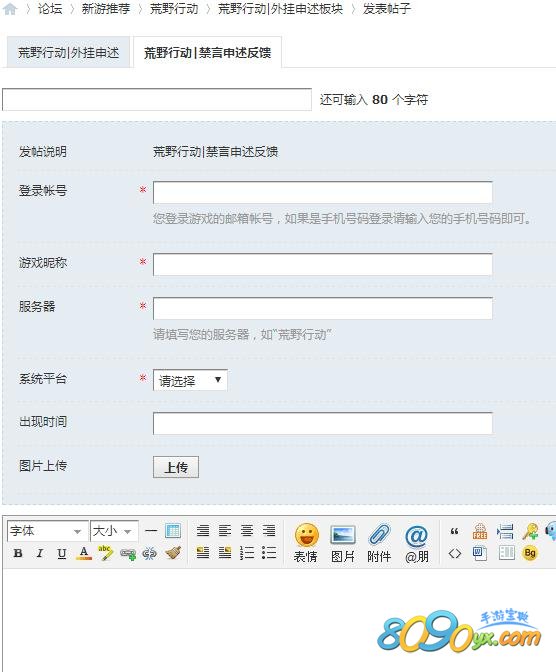
Task: Open 荒野行动|外挂申述板块 breadcrumb link
Action: [280, 9]
